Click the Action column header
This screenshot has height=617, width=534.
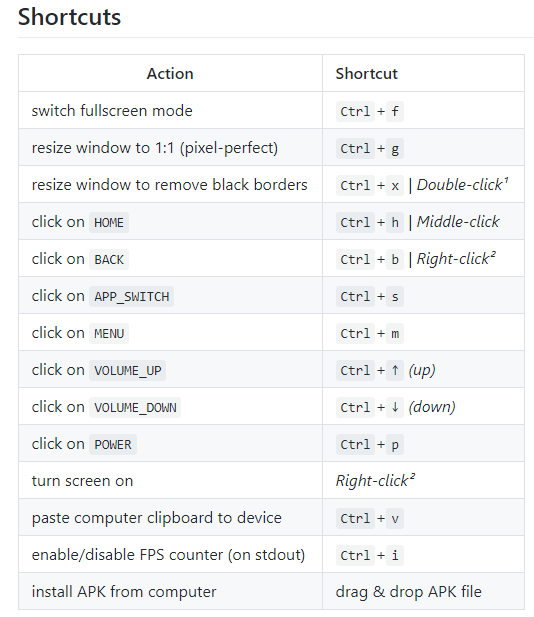coord(170,74)
